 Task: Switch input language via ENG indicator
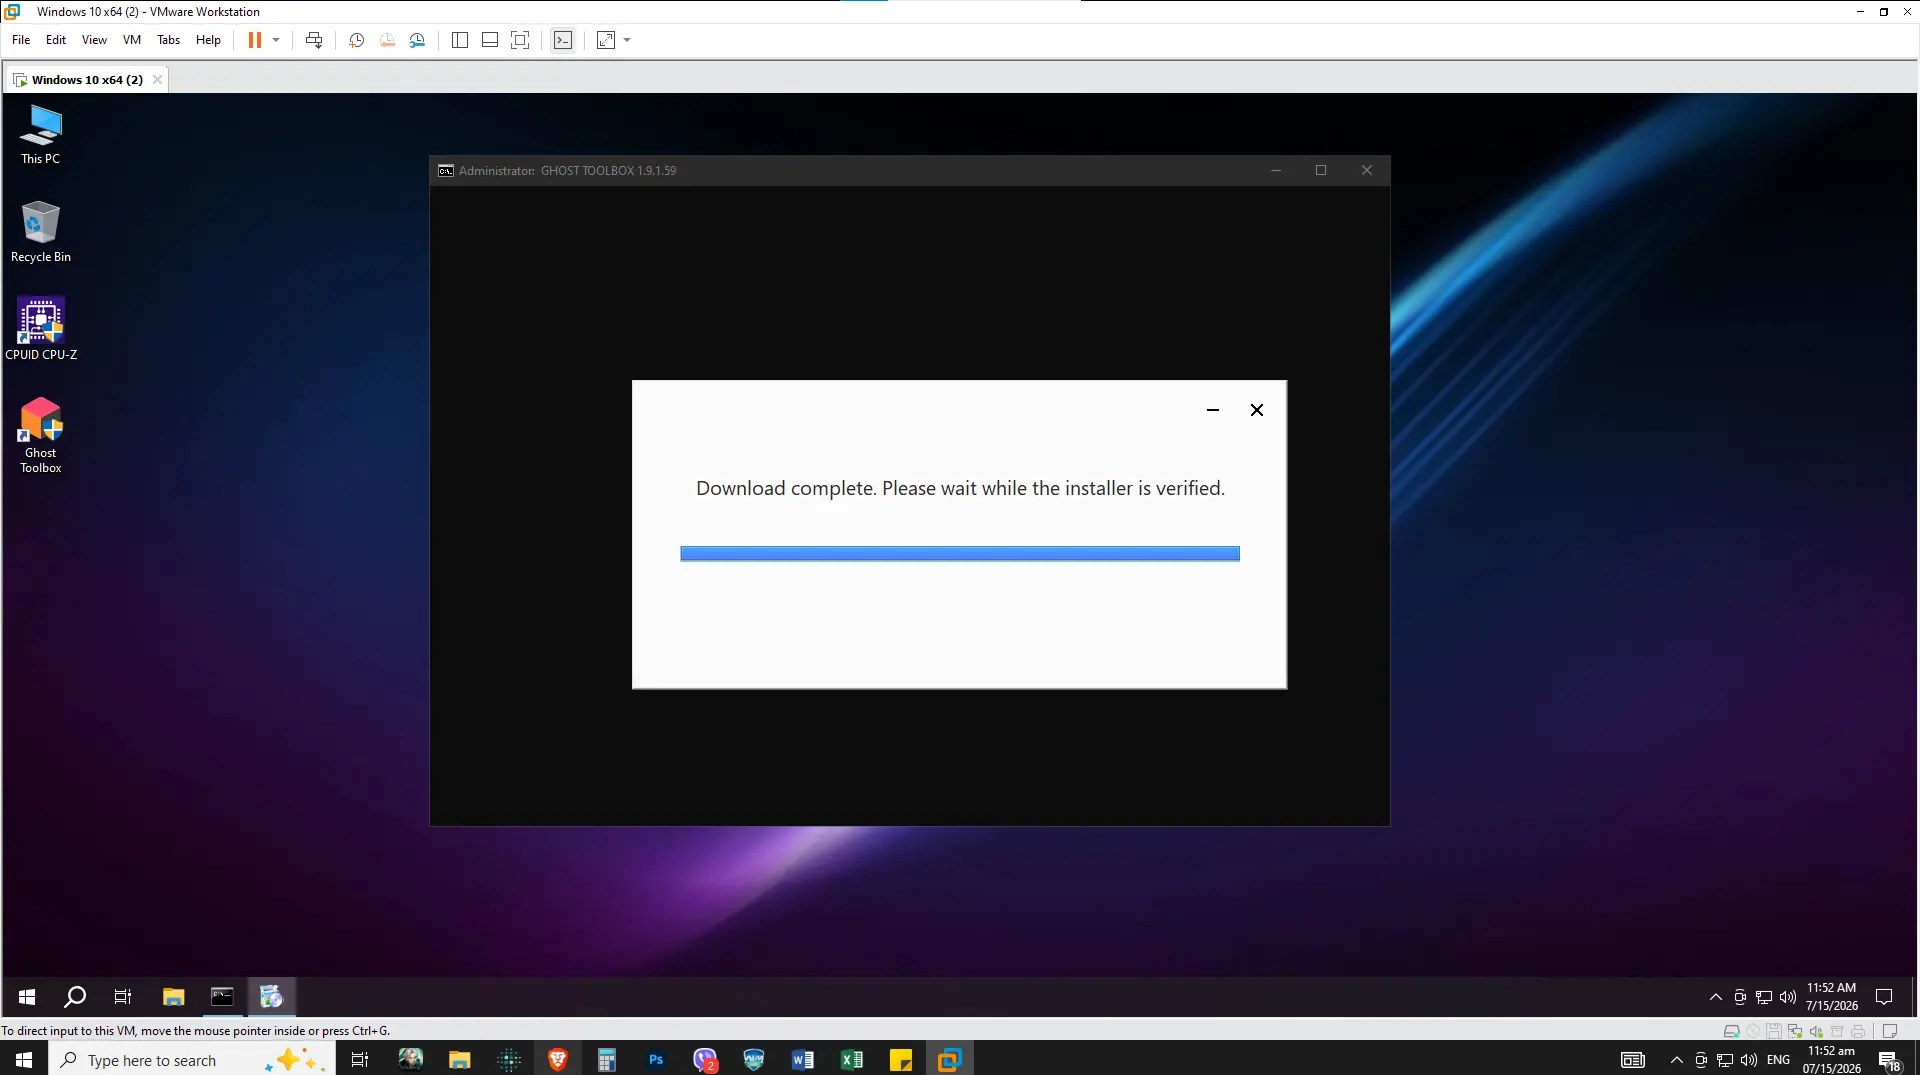(1779, 1060)
